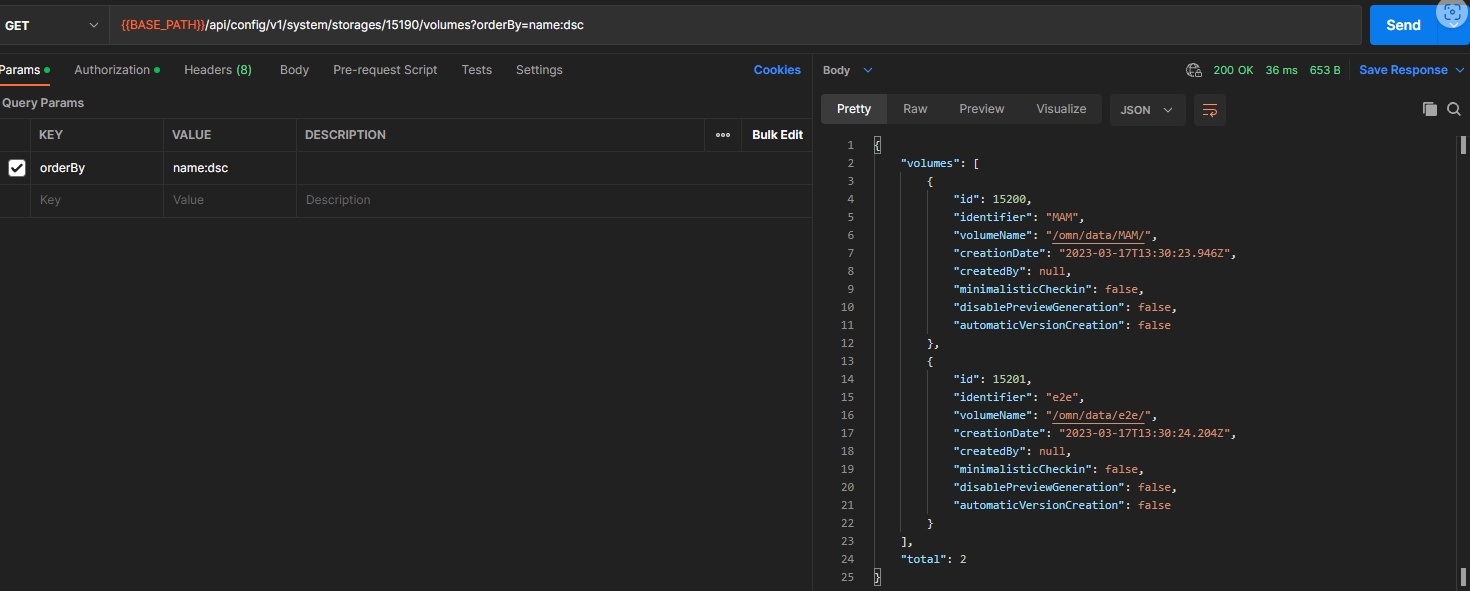Toggle line wrap icon in response toolbar

point(1210,110)
